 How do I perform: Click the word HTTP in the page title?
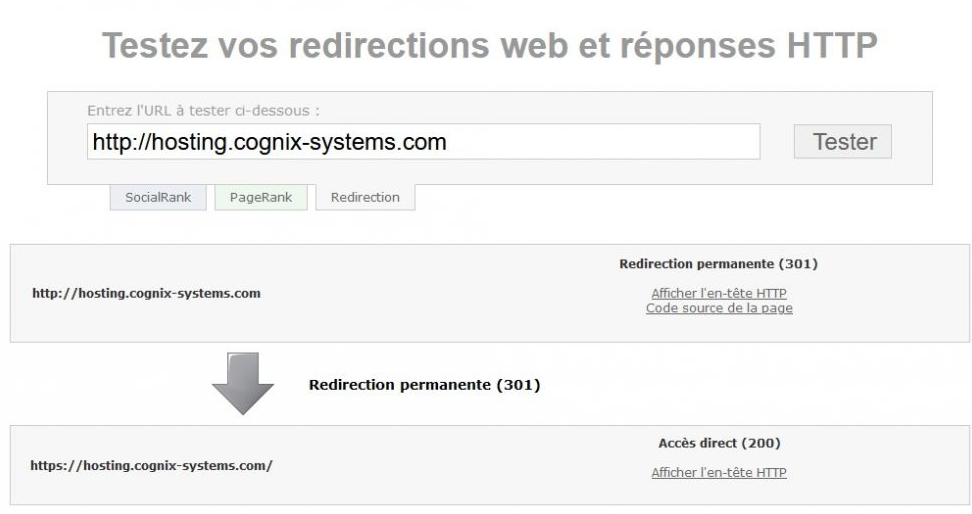tap(832, 45)
